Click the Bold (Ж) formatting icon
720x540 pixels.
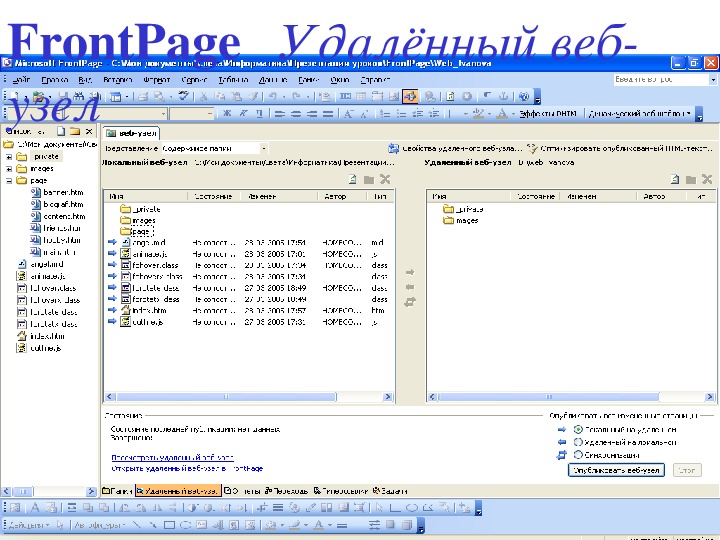[226, 113]
